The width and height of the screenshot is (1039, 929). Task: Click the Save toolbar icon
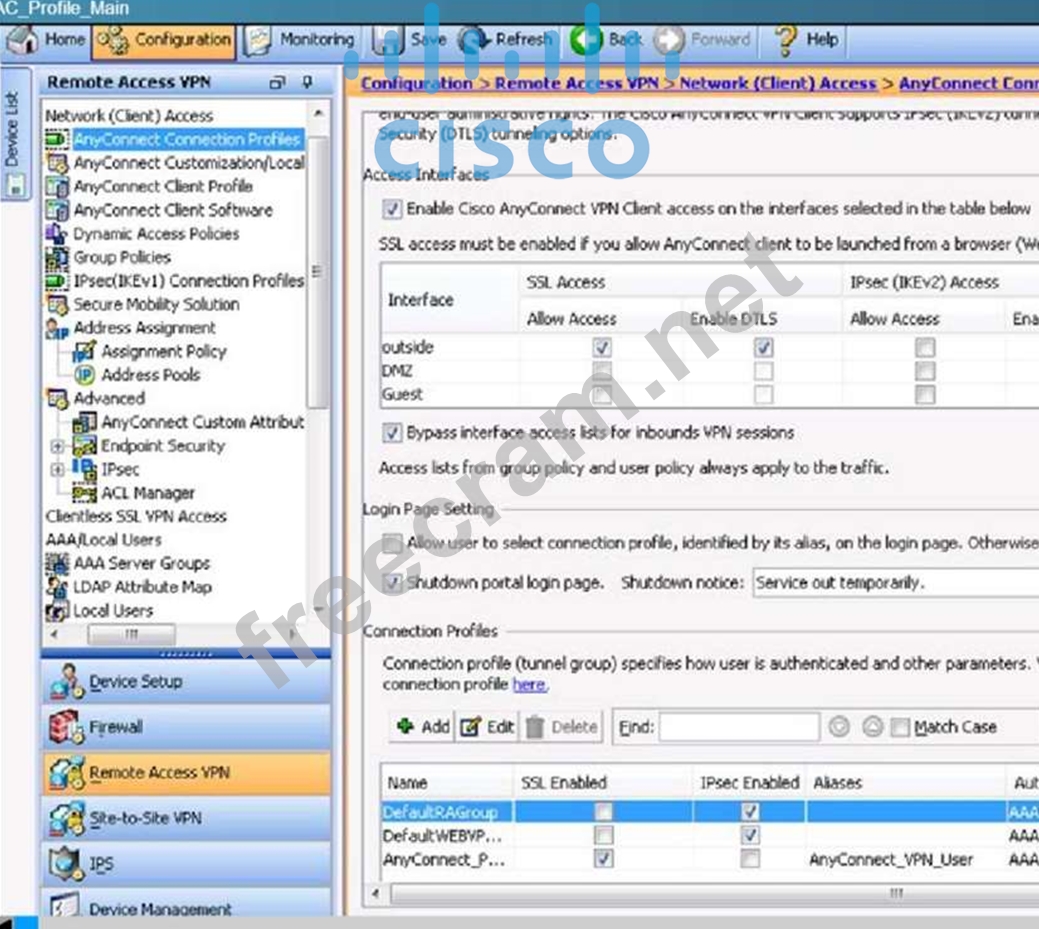point(388,41)
